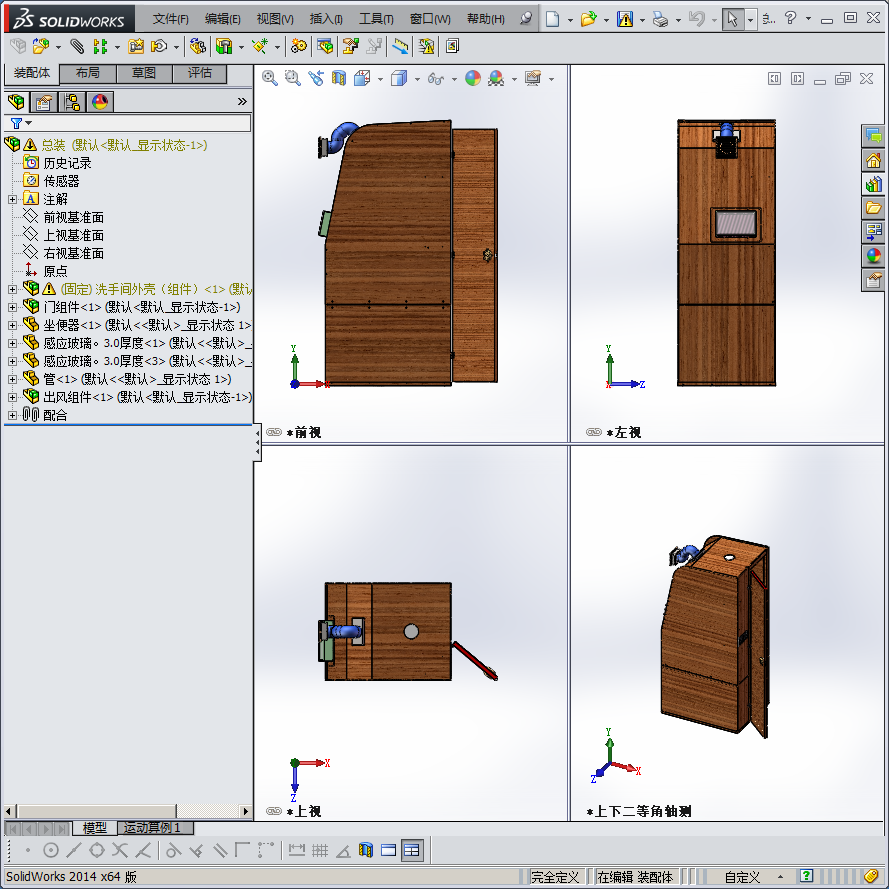Open the DisplayManager color ball tab
889x889 pixels.
point(100,102)
